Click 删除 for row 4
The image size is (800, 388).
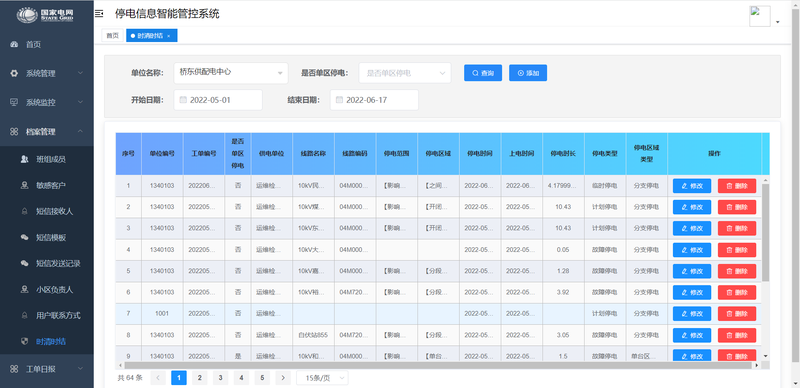click(x=737, y=250)
